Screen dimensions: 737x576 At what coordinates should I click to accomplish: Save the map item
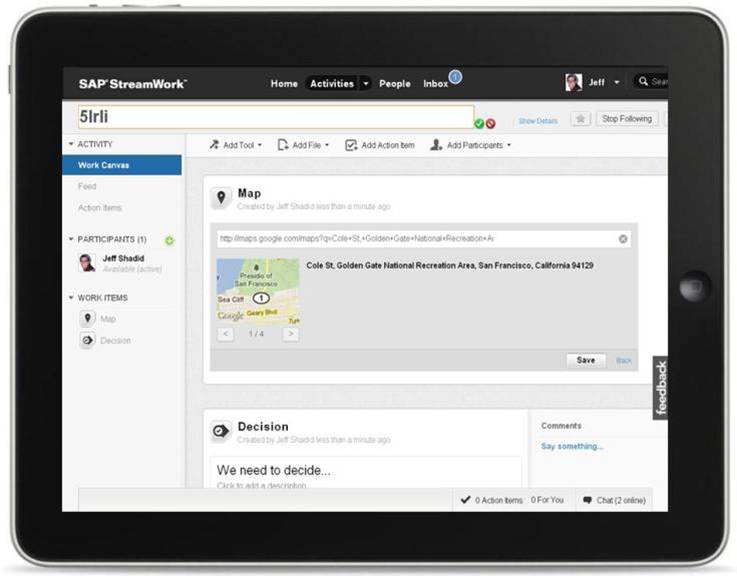pyautogui.click(x=586, y=360)
